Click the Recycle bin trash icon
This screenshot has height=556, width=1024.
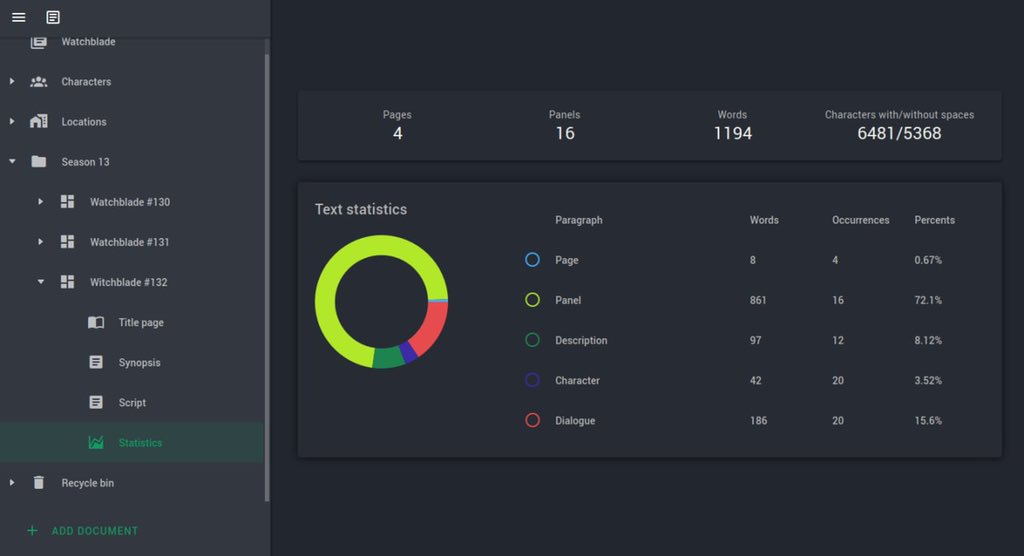pyautogui.click(x=39, y=483)
